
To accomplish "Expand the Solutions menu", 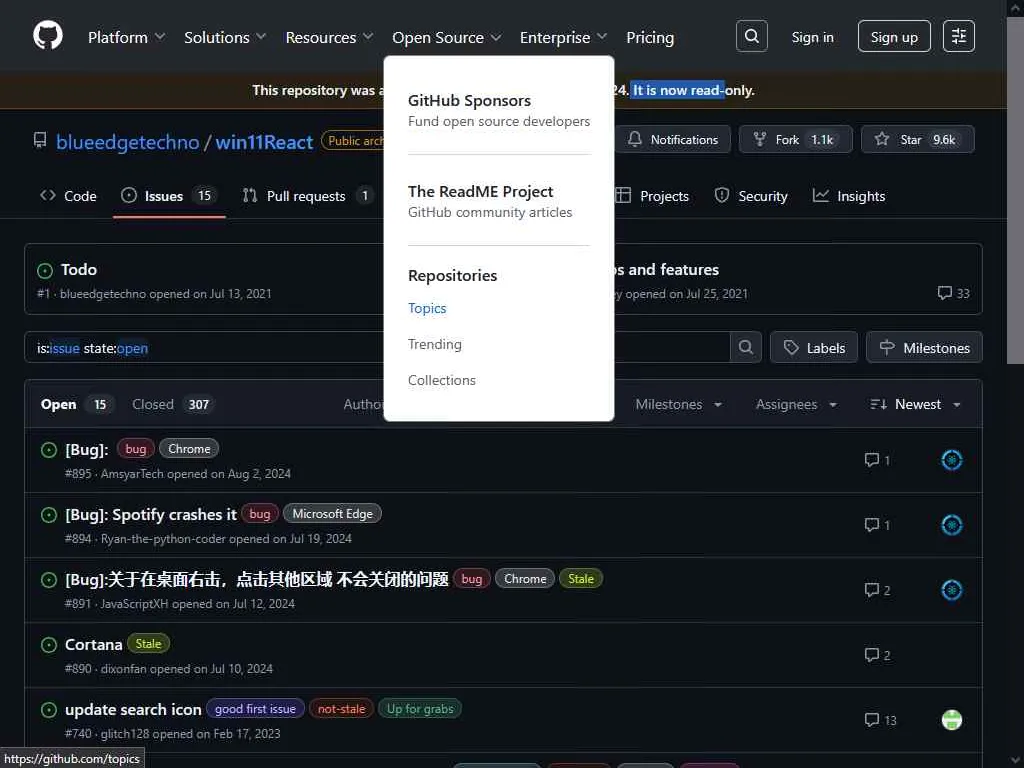I will click(225, 37).
